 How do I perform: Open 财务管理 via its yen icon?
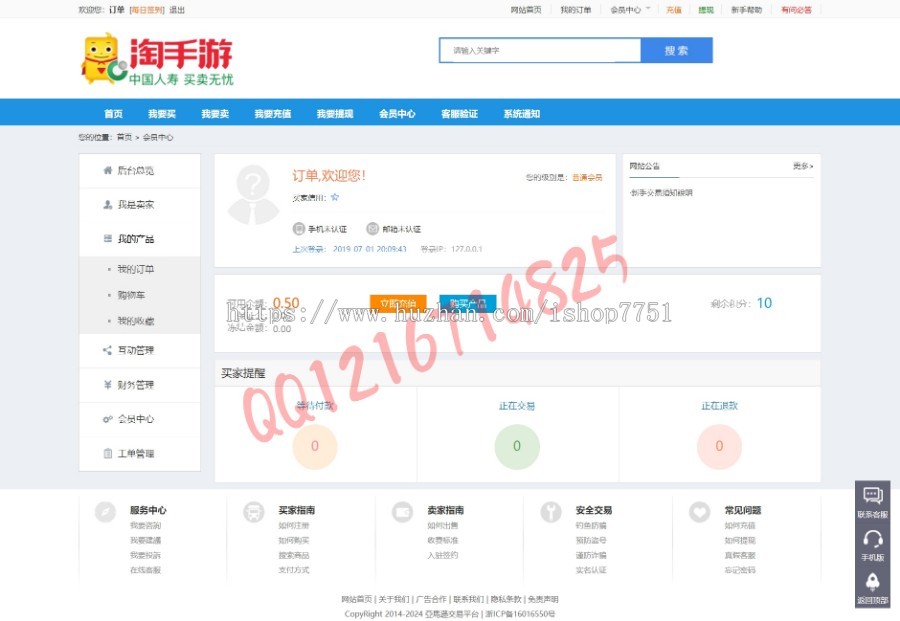[x=107, y=385]
